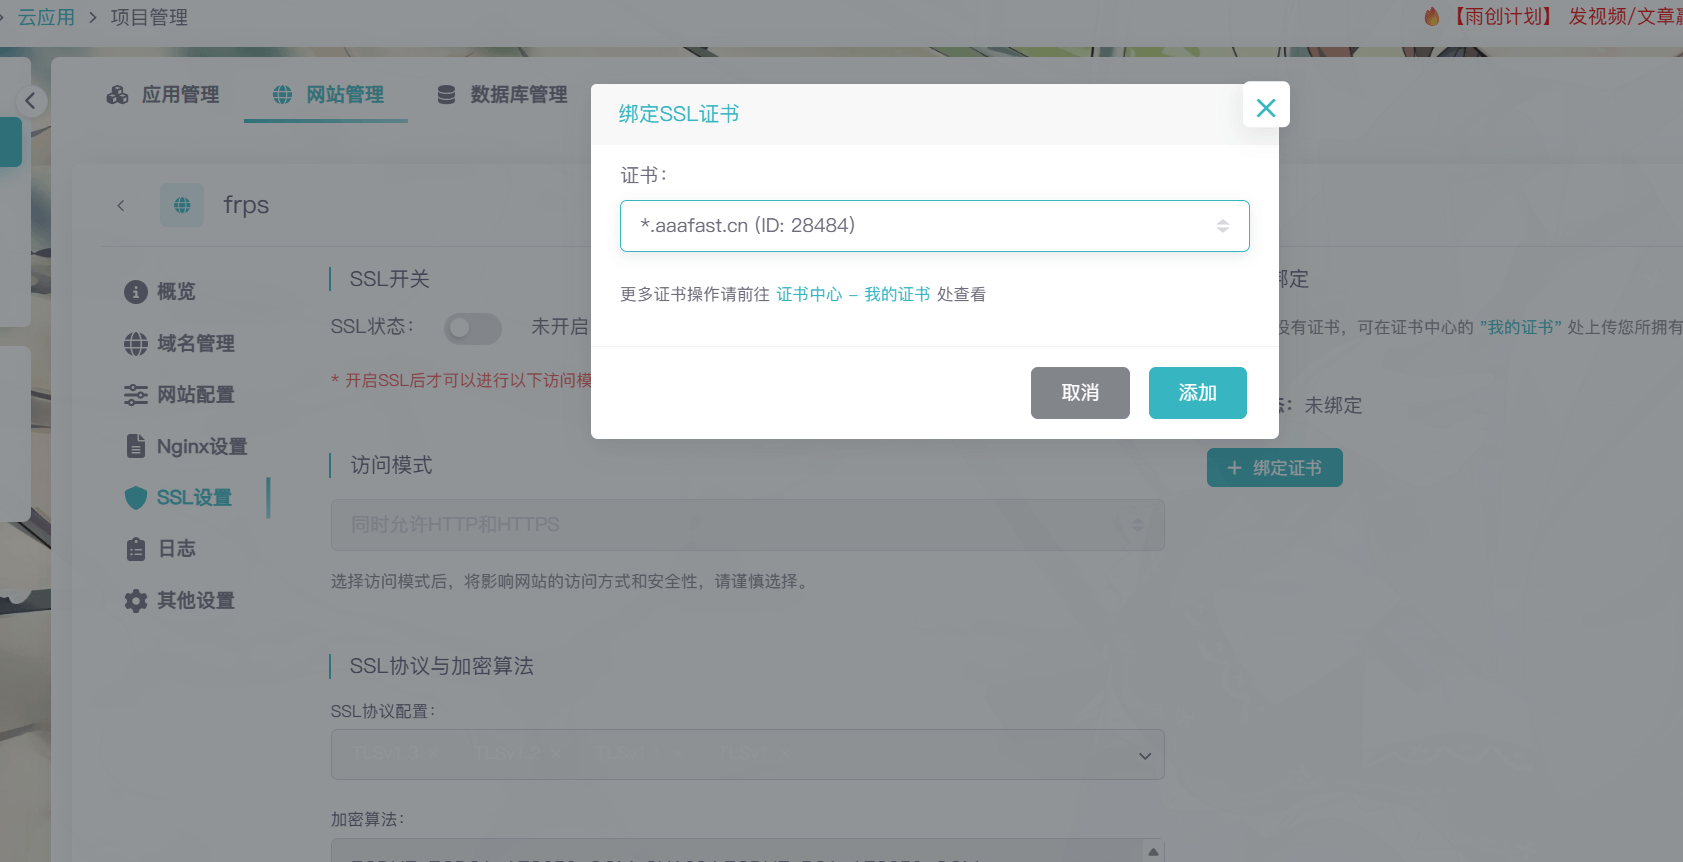This screenshot has width=1683, height=862.
Task: Expand the SSL协议配置 dropdown
Action: [x=747, y=755]
